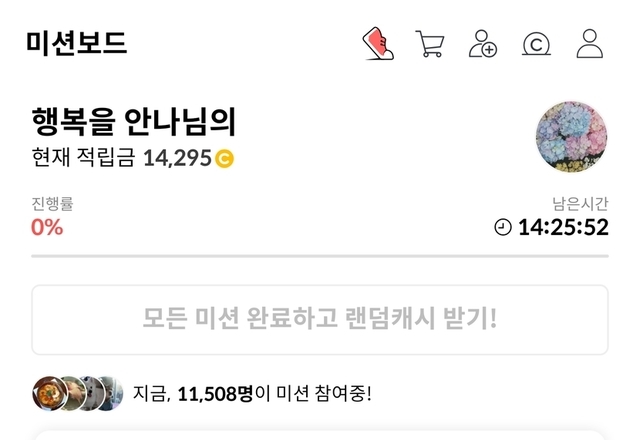Image resolution: width=640 pixels, height=440 pixels.
Task: Tap the 행복을 안나님의 username heading
Action: (134, 122)
